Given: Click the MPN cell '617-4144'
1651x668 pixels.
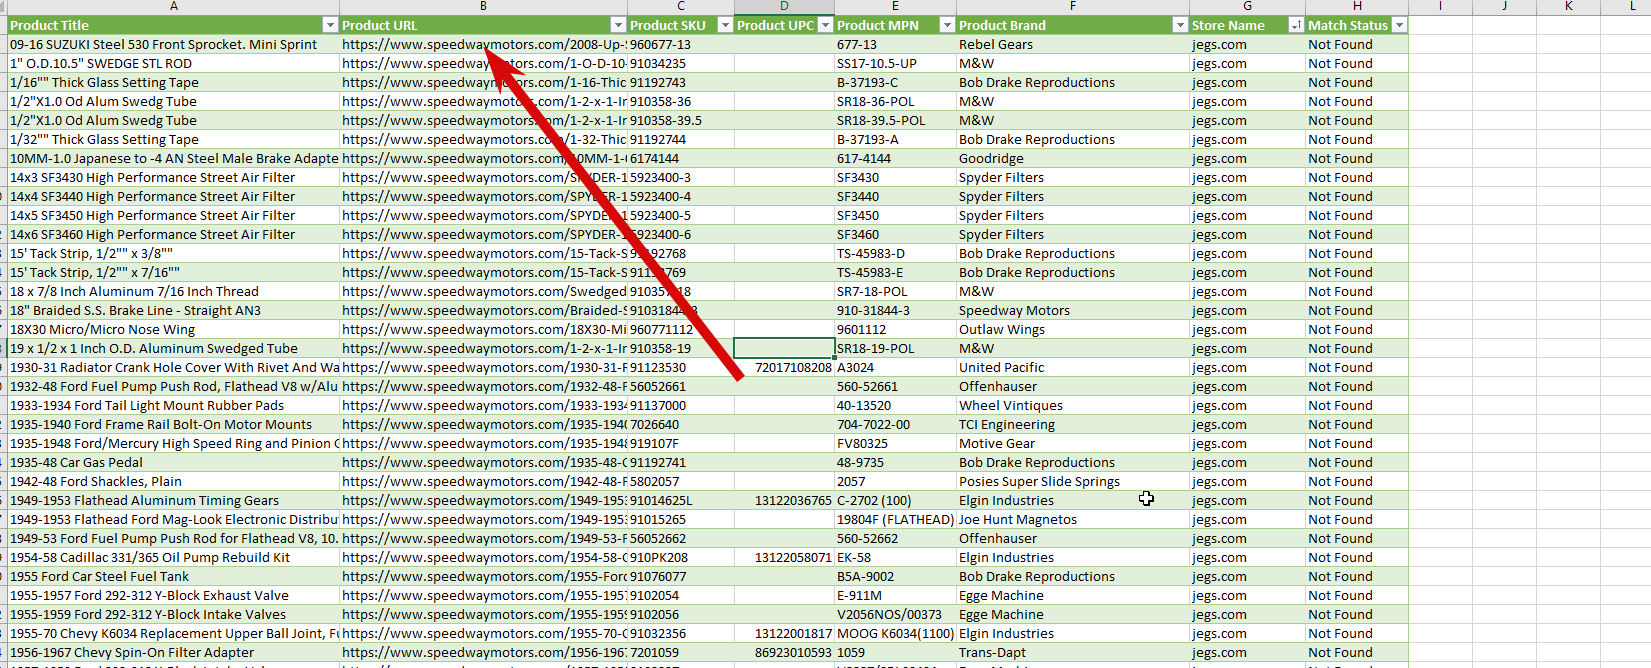Looking at the screenshot, I should coord(895,158).
